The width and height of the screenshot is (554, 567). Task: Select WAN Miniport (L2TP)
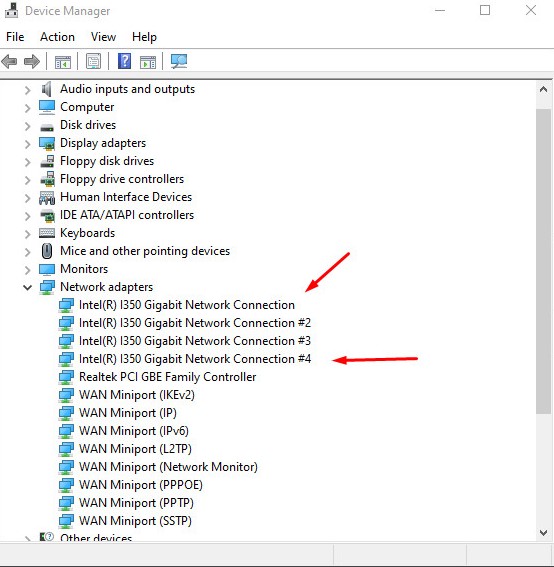pyautogui.click(x=135, y=449)
